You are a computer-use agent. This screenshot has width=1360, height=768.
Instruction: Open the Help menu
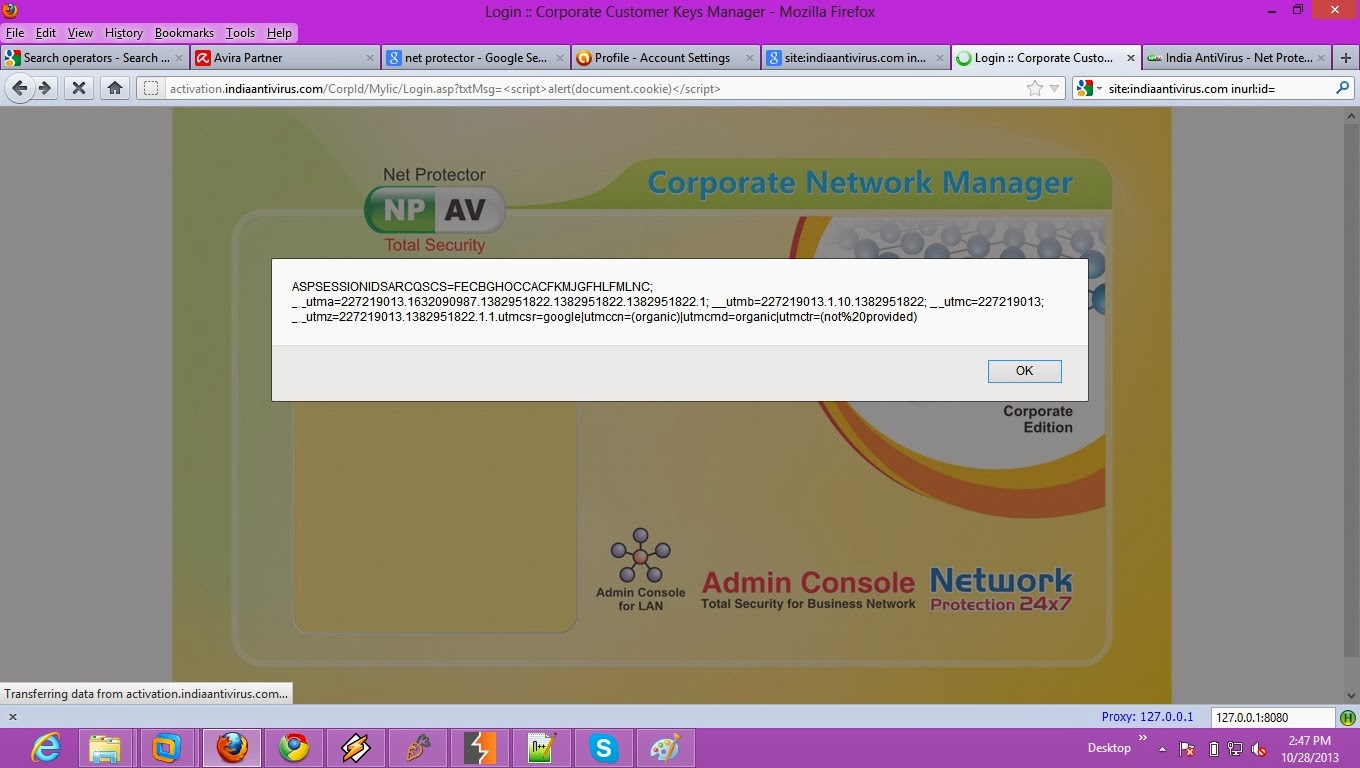[279, 33]
